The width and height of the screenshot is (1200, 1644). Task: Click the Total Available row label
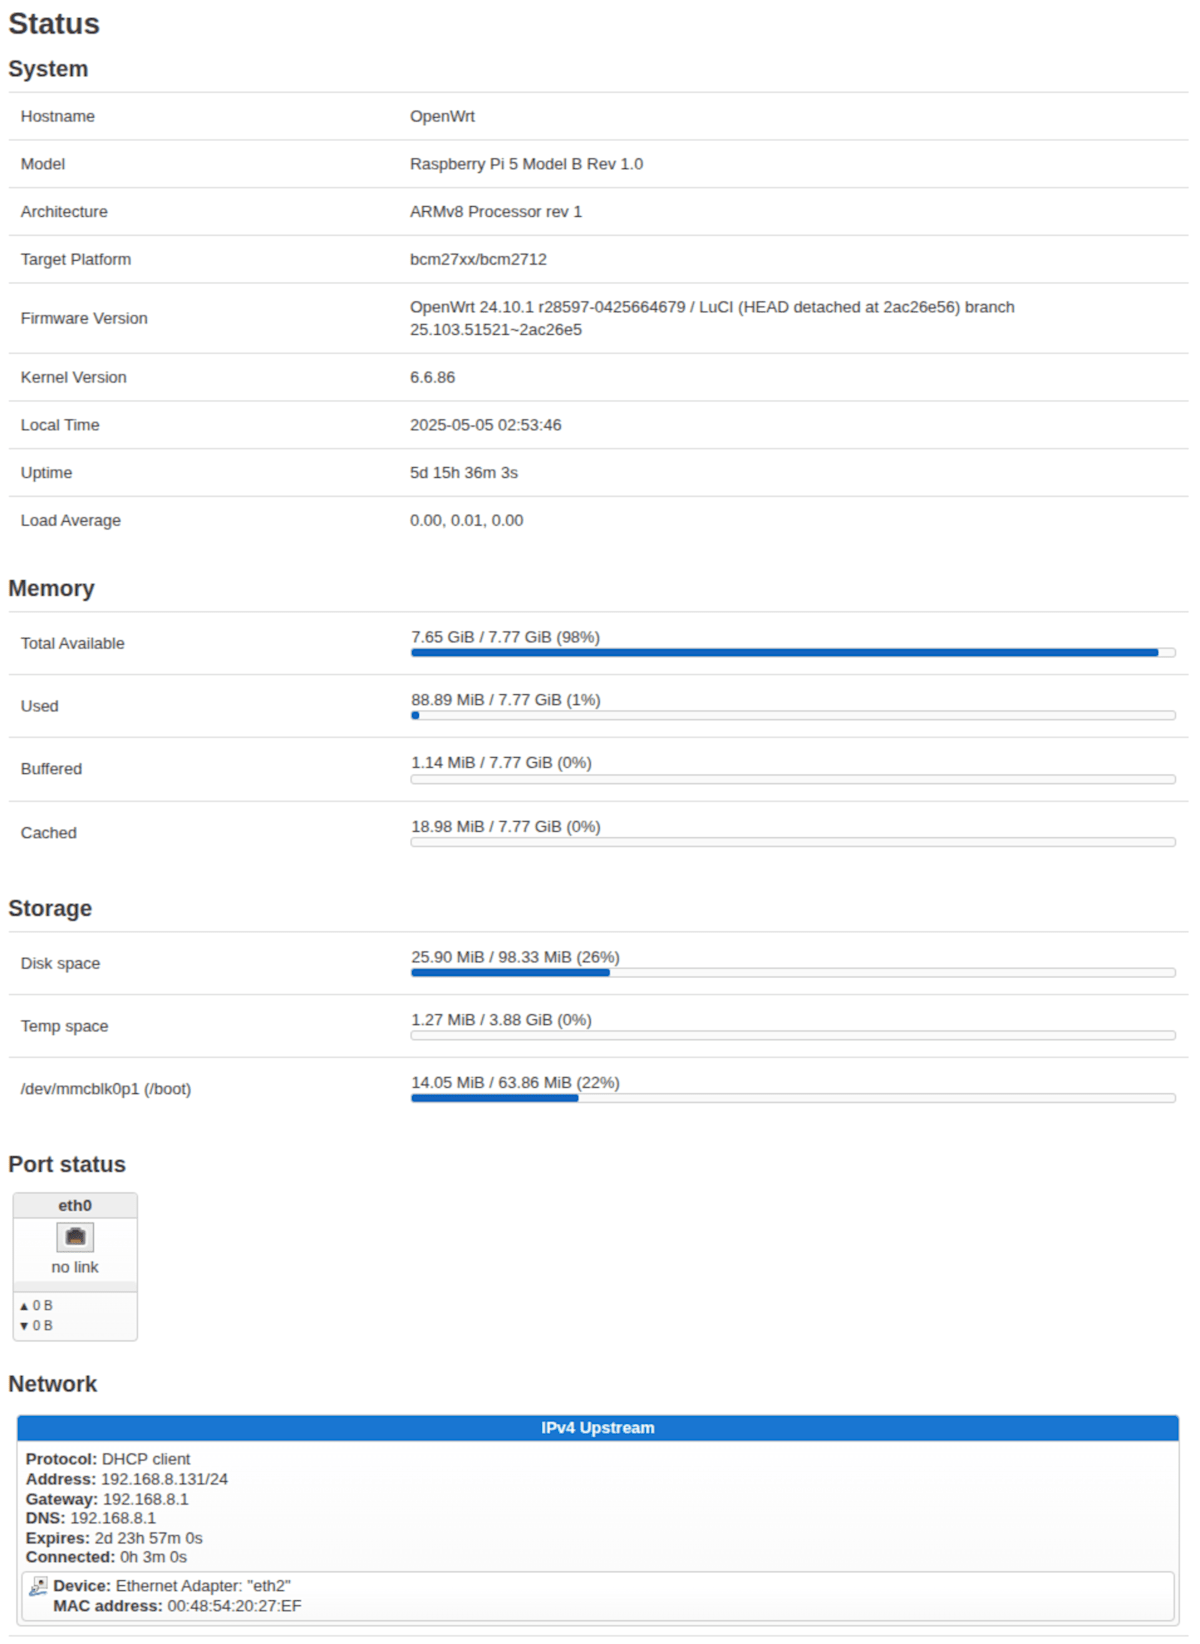73,644
